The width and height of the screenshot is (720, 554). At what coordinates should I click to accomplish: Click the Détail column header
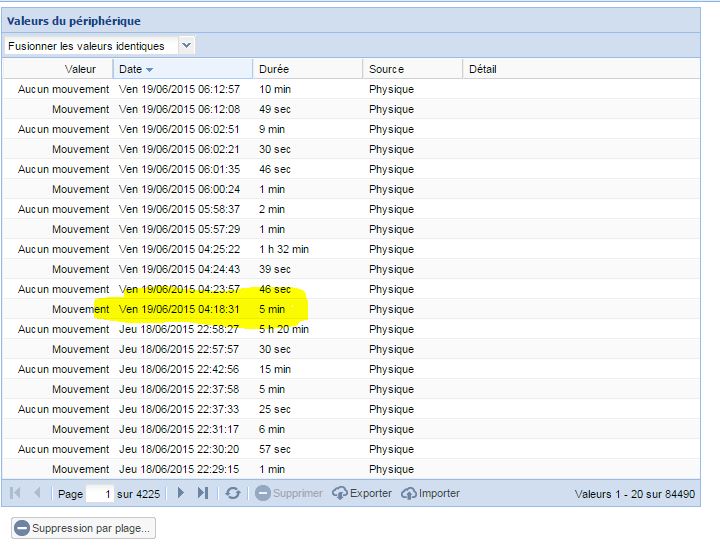tap(482, 69)
